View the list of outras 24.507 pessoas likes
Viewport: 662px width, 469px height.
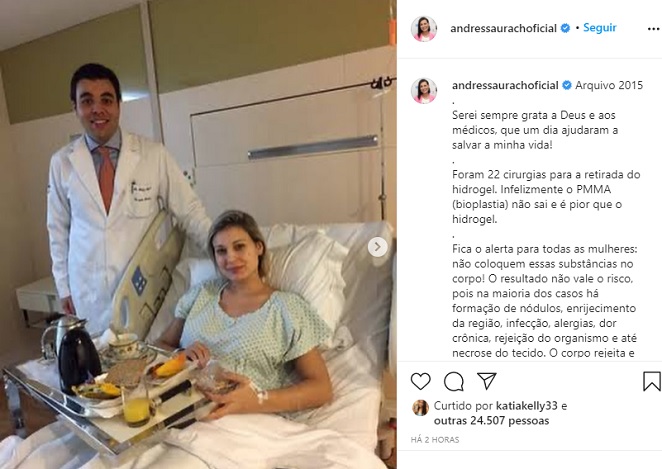tap(491, 421)
